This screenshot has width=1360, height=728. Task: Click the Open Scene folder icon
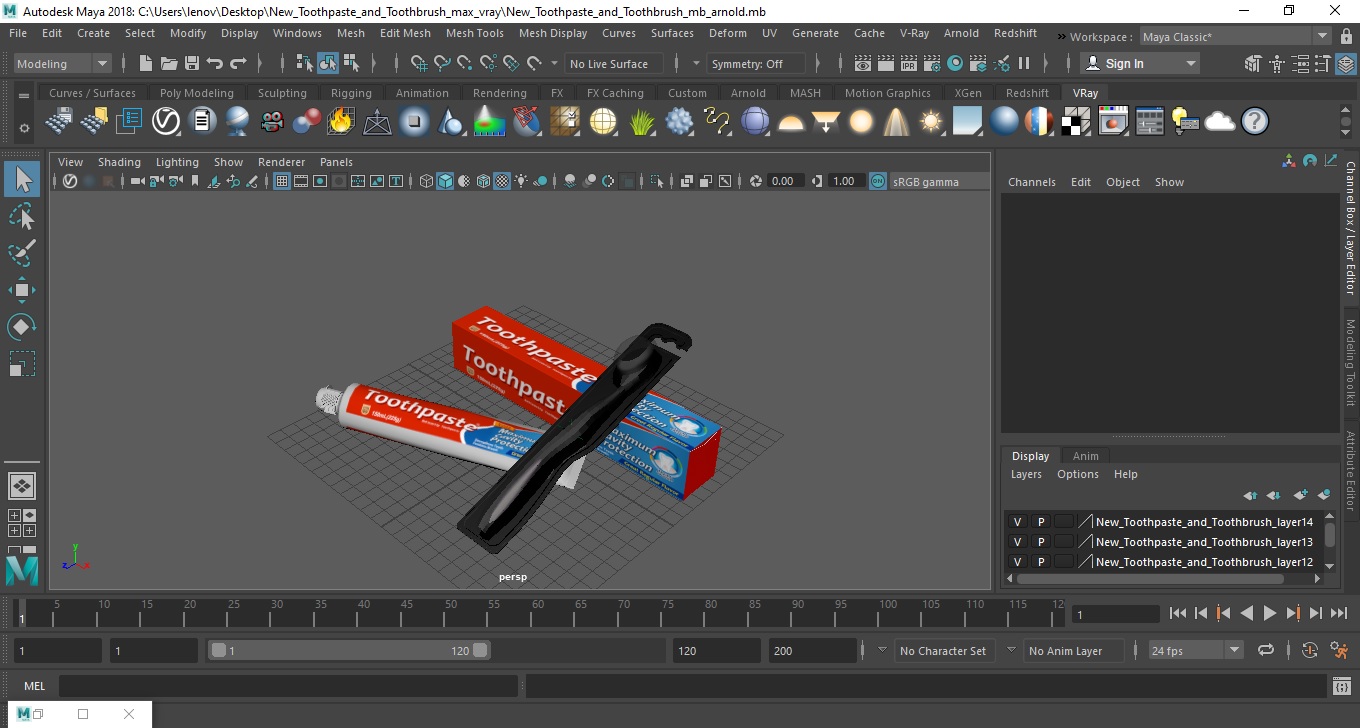[x=169, y=63]
